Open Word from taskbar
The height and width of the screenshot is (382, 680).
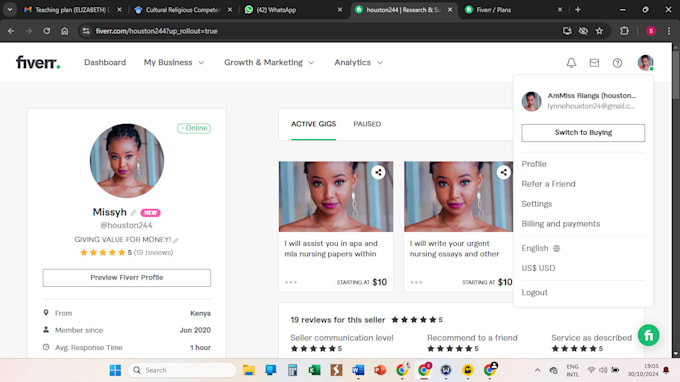point(358,370)
